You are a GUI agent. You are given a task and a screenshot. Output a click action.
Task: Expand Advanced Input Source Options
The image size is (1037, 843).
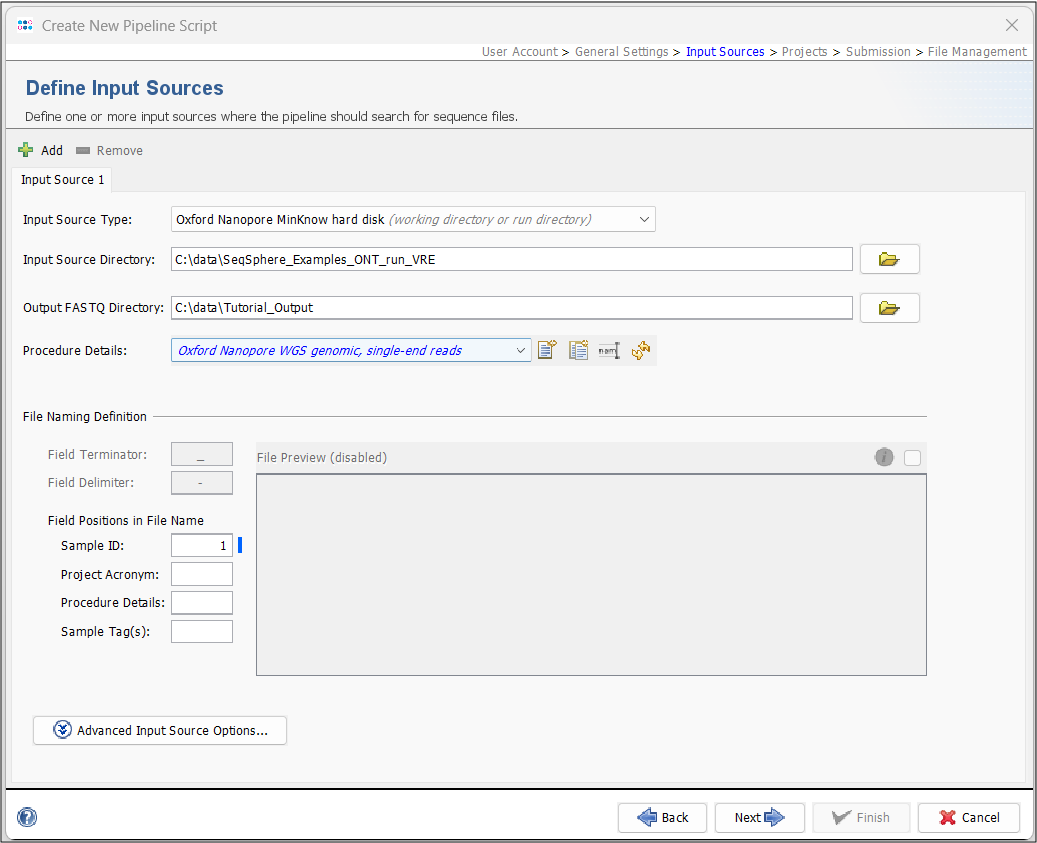coord(159,730)
